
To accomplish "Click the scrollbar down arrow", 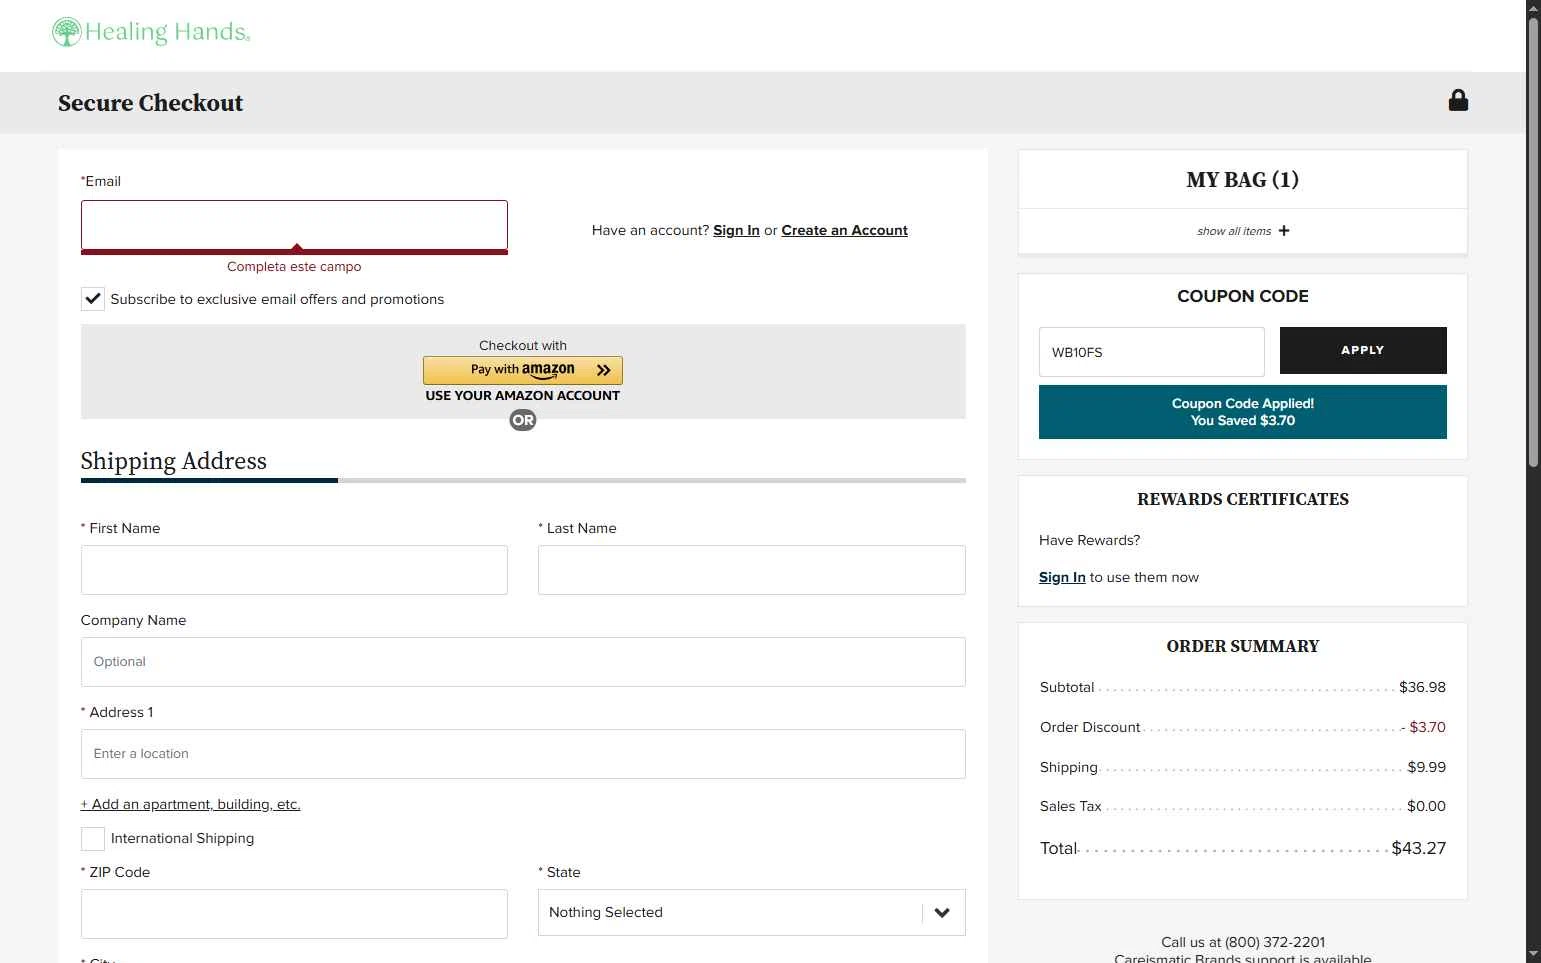I will point(1534,954).
